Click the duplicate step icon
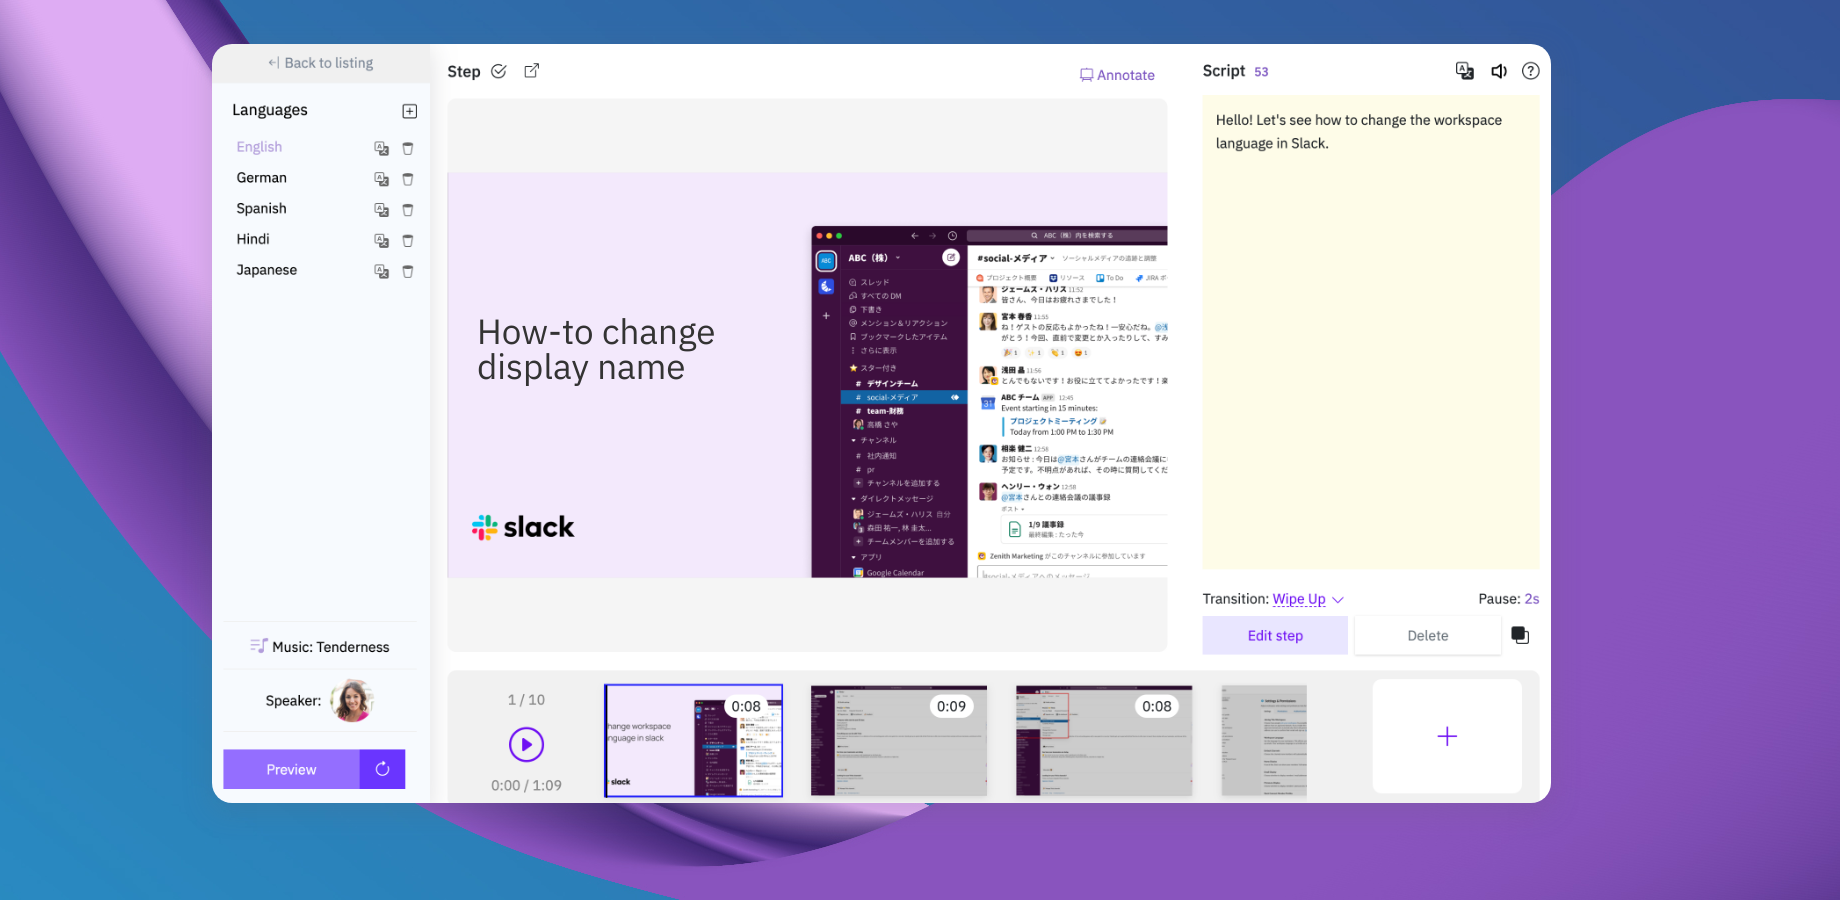Image resolution: width=1840 pixels, height=900 pixels. click(1520, 635)
